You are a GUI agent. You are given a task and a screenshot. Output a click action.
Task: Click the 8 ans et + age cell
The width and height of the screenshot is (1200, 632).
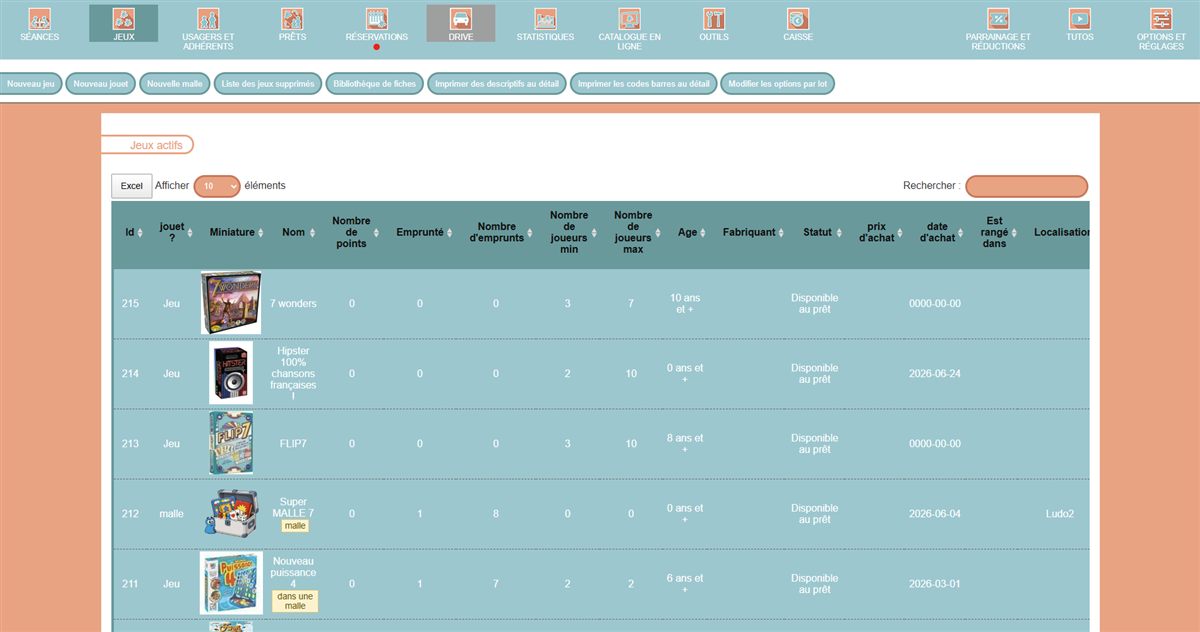(685, 444)
